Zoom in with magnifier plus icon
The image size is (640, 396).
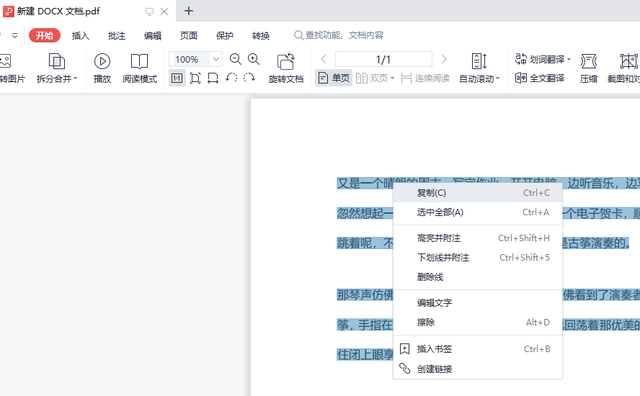pyautogui.click(x=253, y=59)
